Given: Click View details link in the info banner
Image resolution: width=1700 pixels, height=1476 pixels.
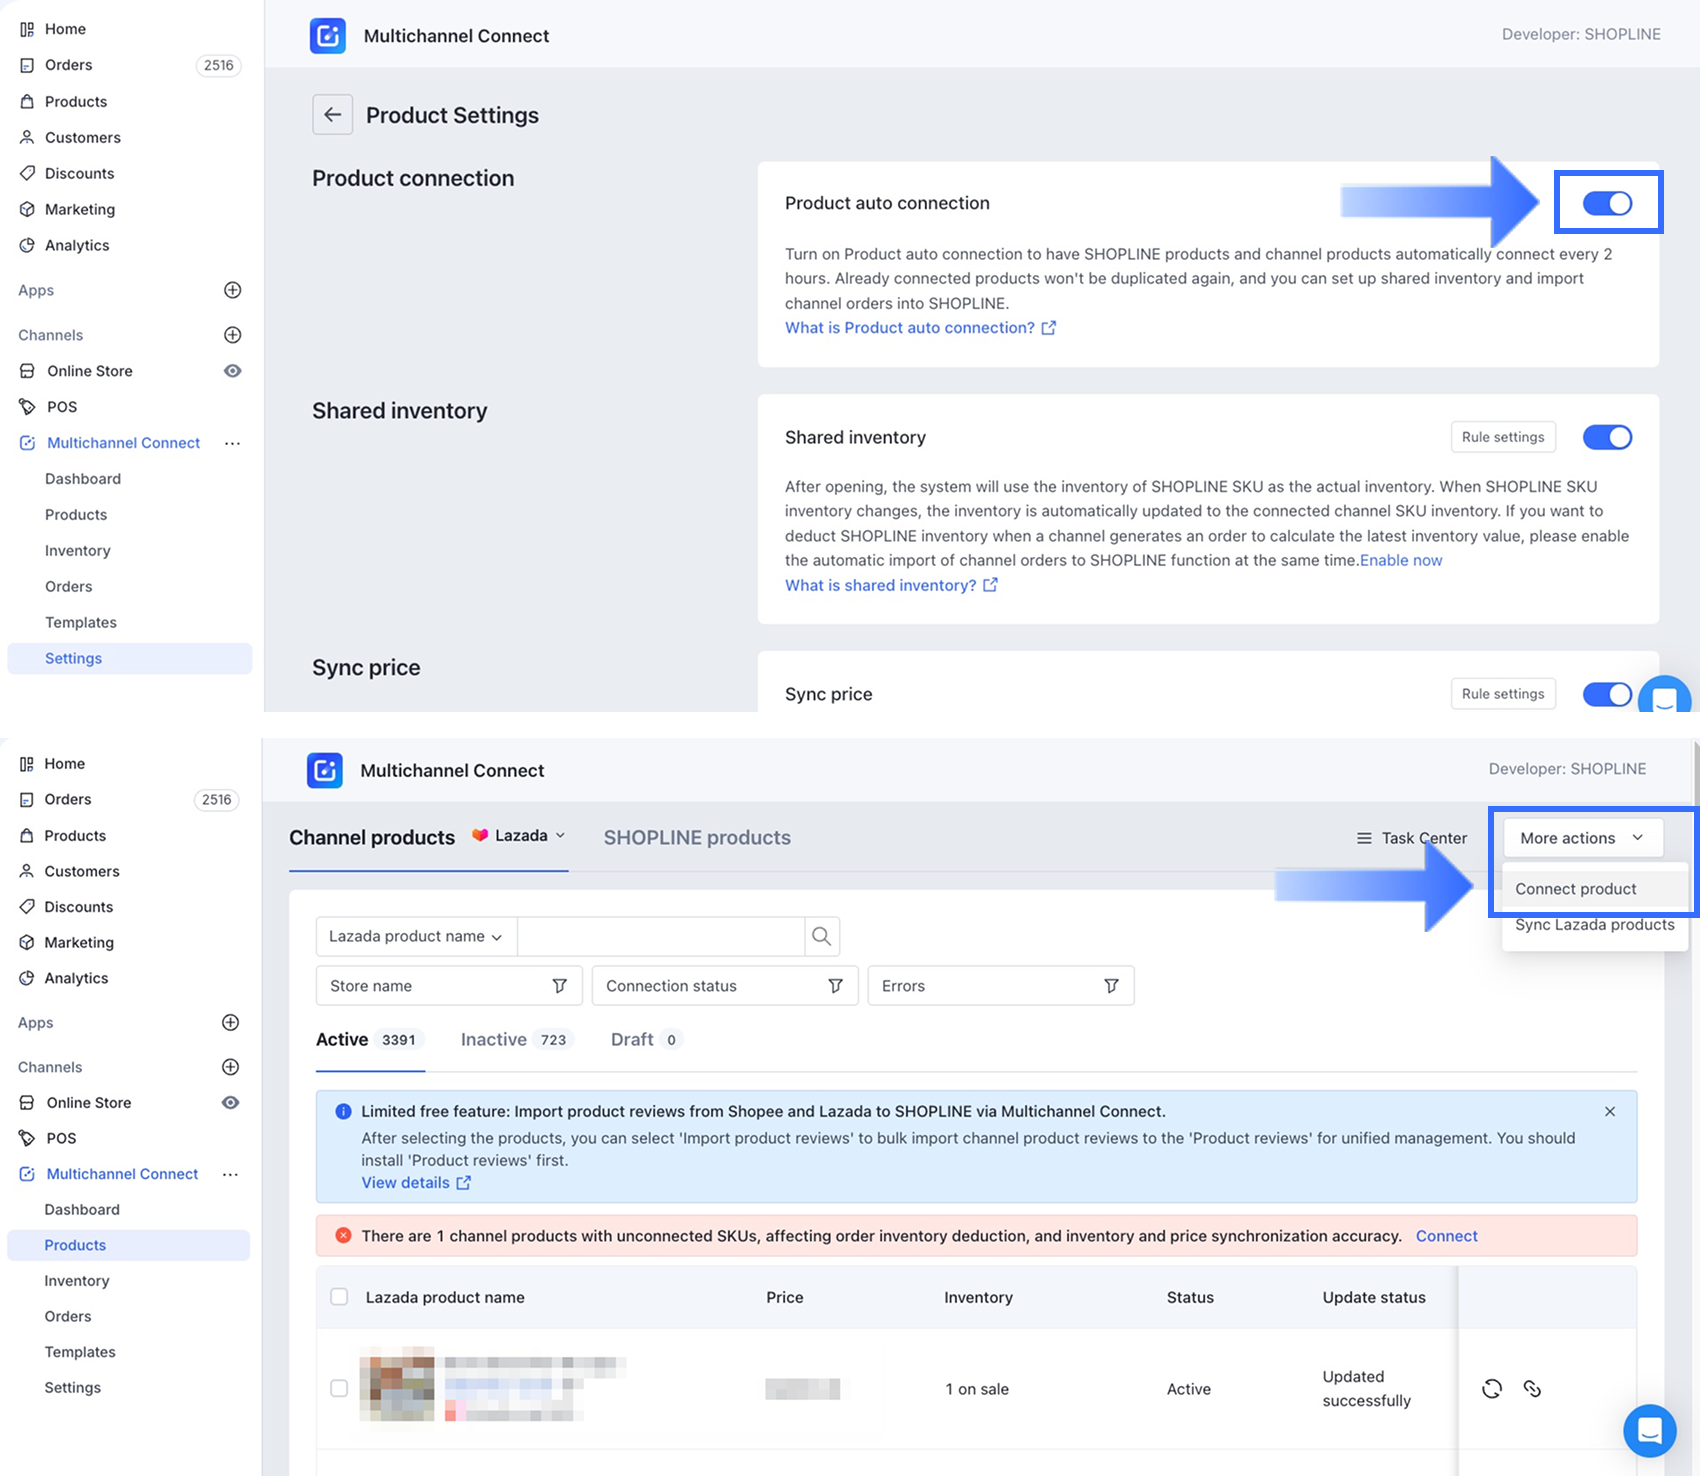Looking at the screenshot, I should [x=416, y=1183].
